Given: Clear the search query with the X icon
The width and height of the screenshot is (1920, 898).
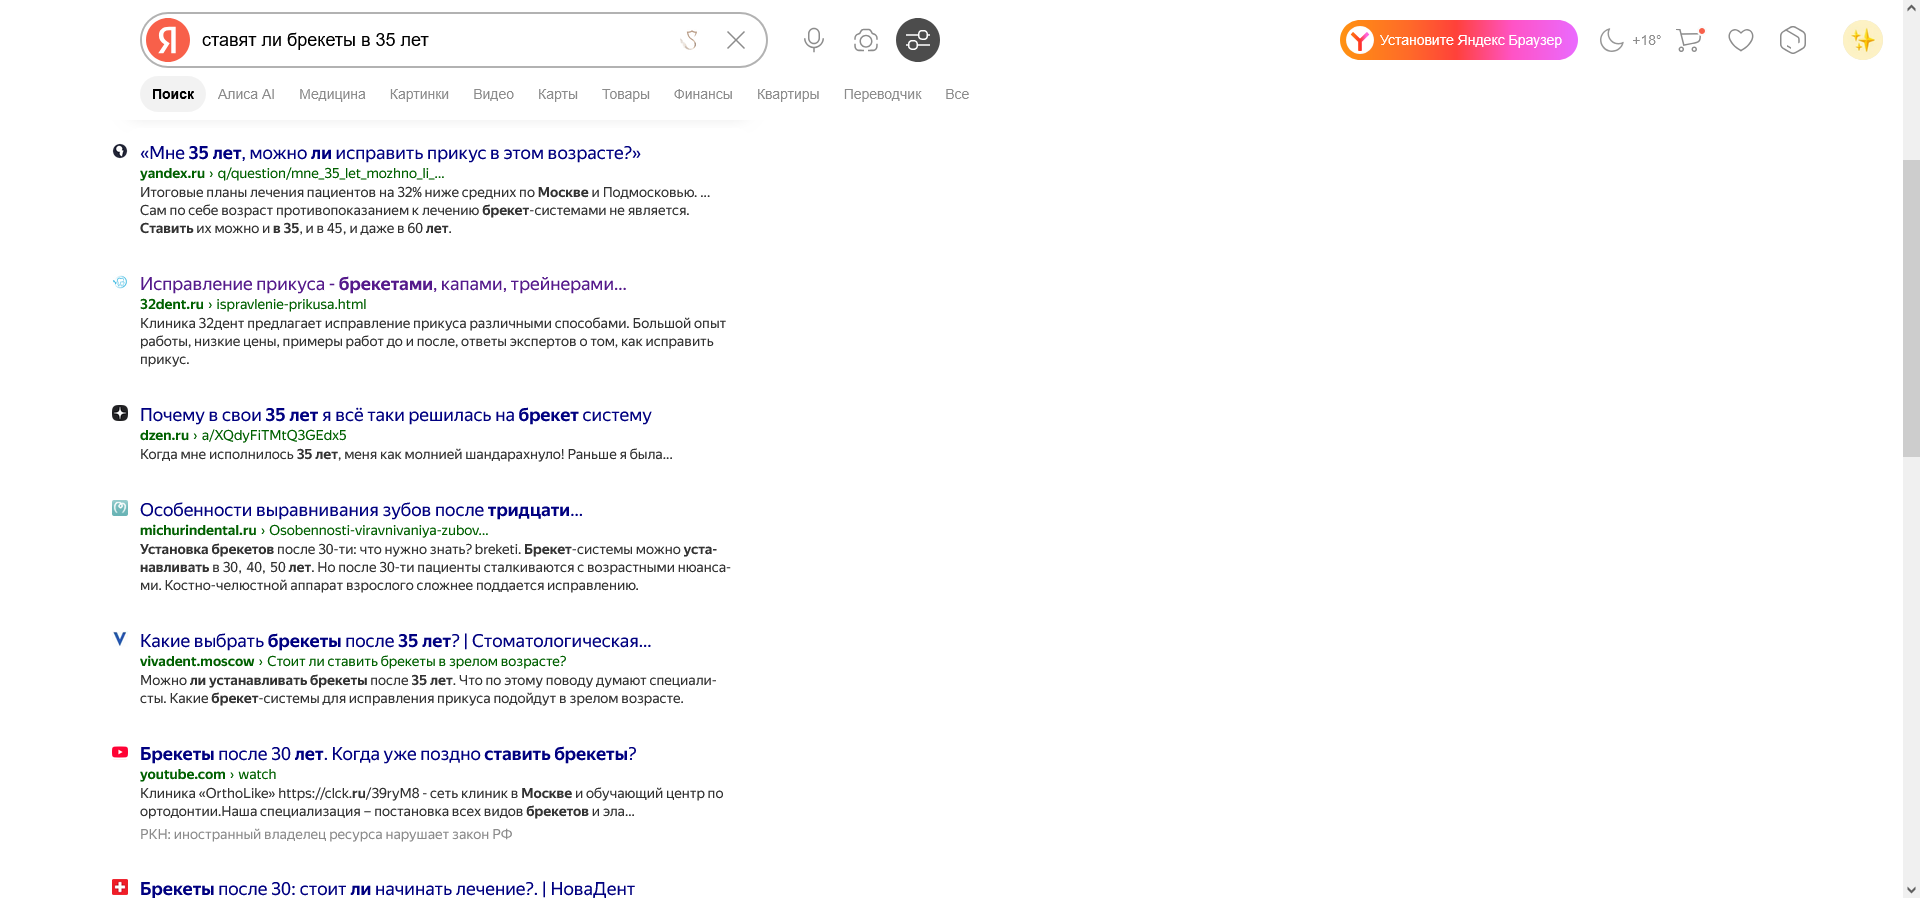Looking at the screenshot, I should tap(736, 40).
